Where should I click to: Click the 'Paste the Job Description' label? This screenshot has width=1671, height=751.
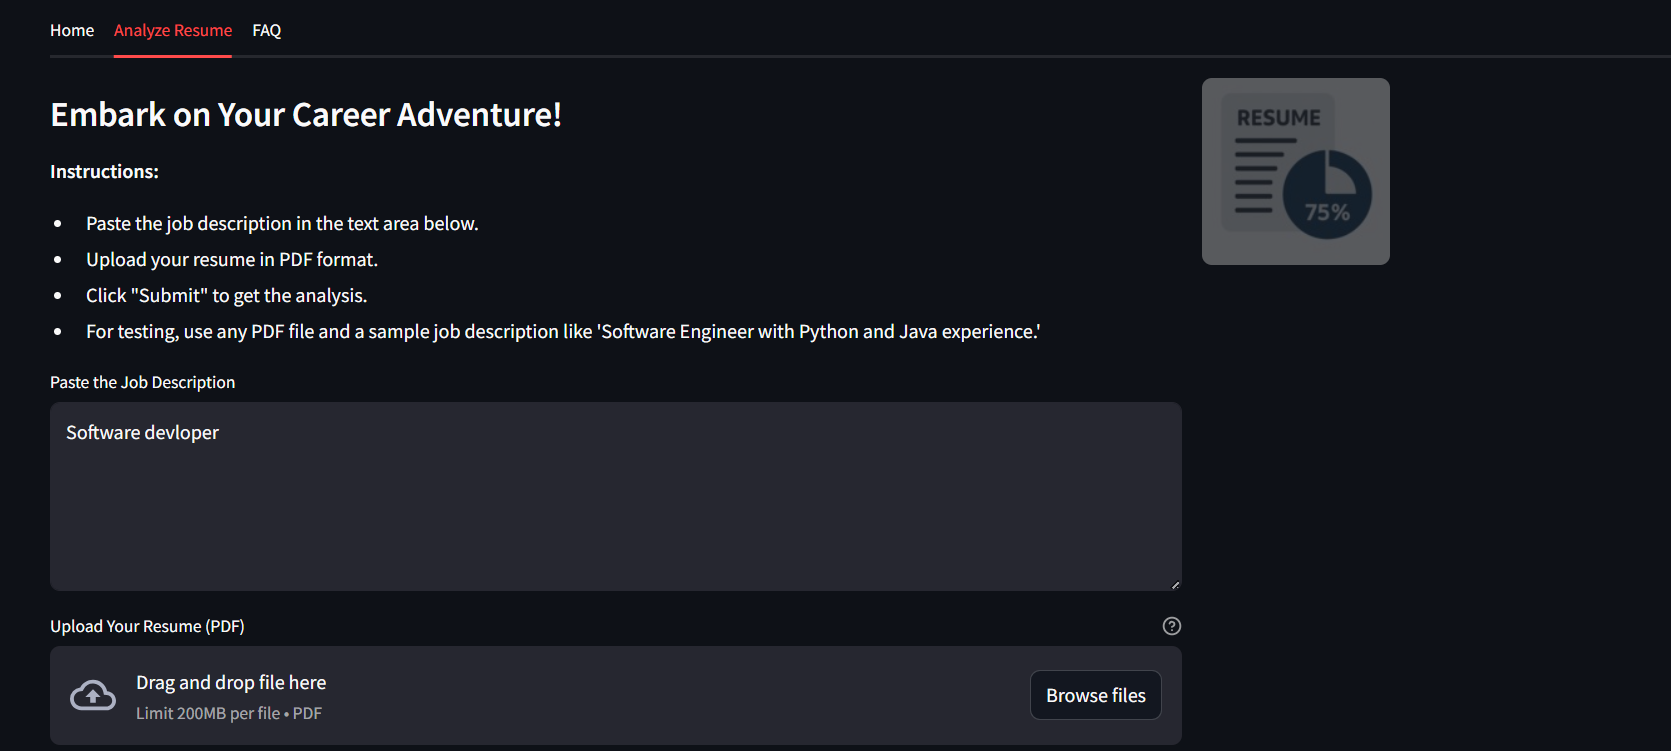coord(142,382)
